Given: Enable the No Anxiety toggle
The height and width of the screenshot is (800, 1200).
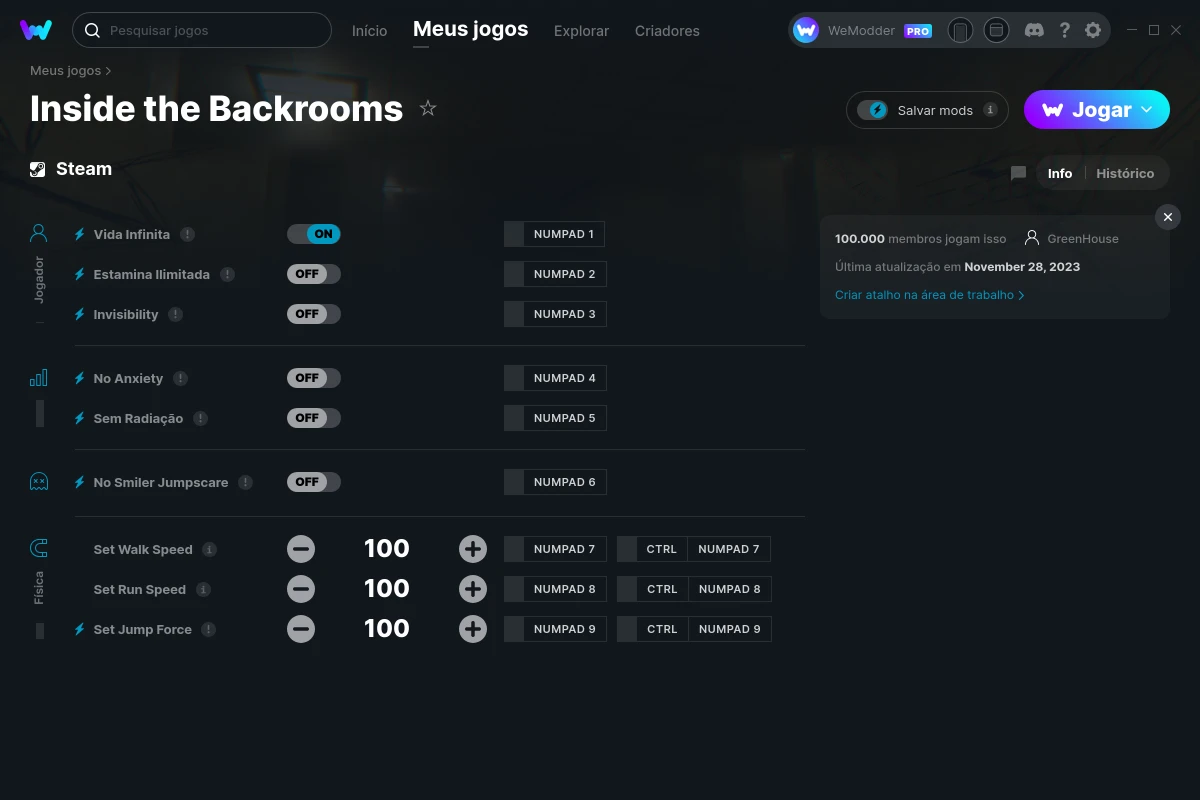Looking at the screenshot, I should (314, 378).
